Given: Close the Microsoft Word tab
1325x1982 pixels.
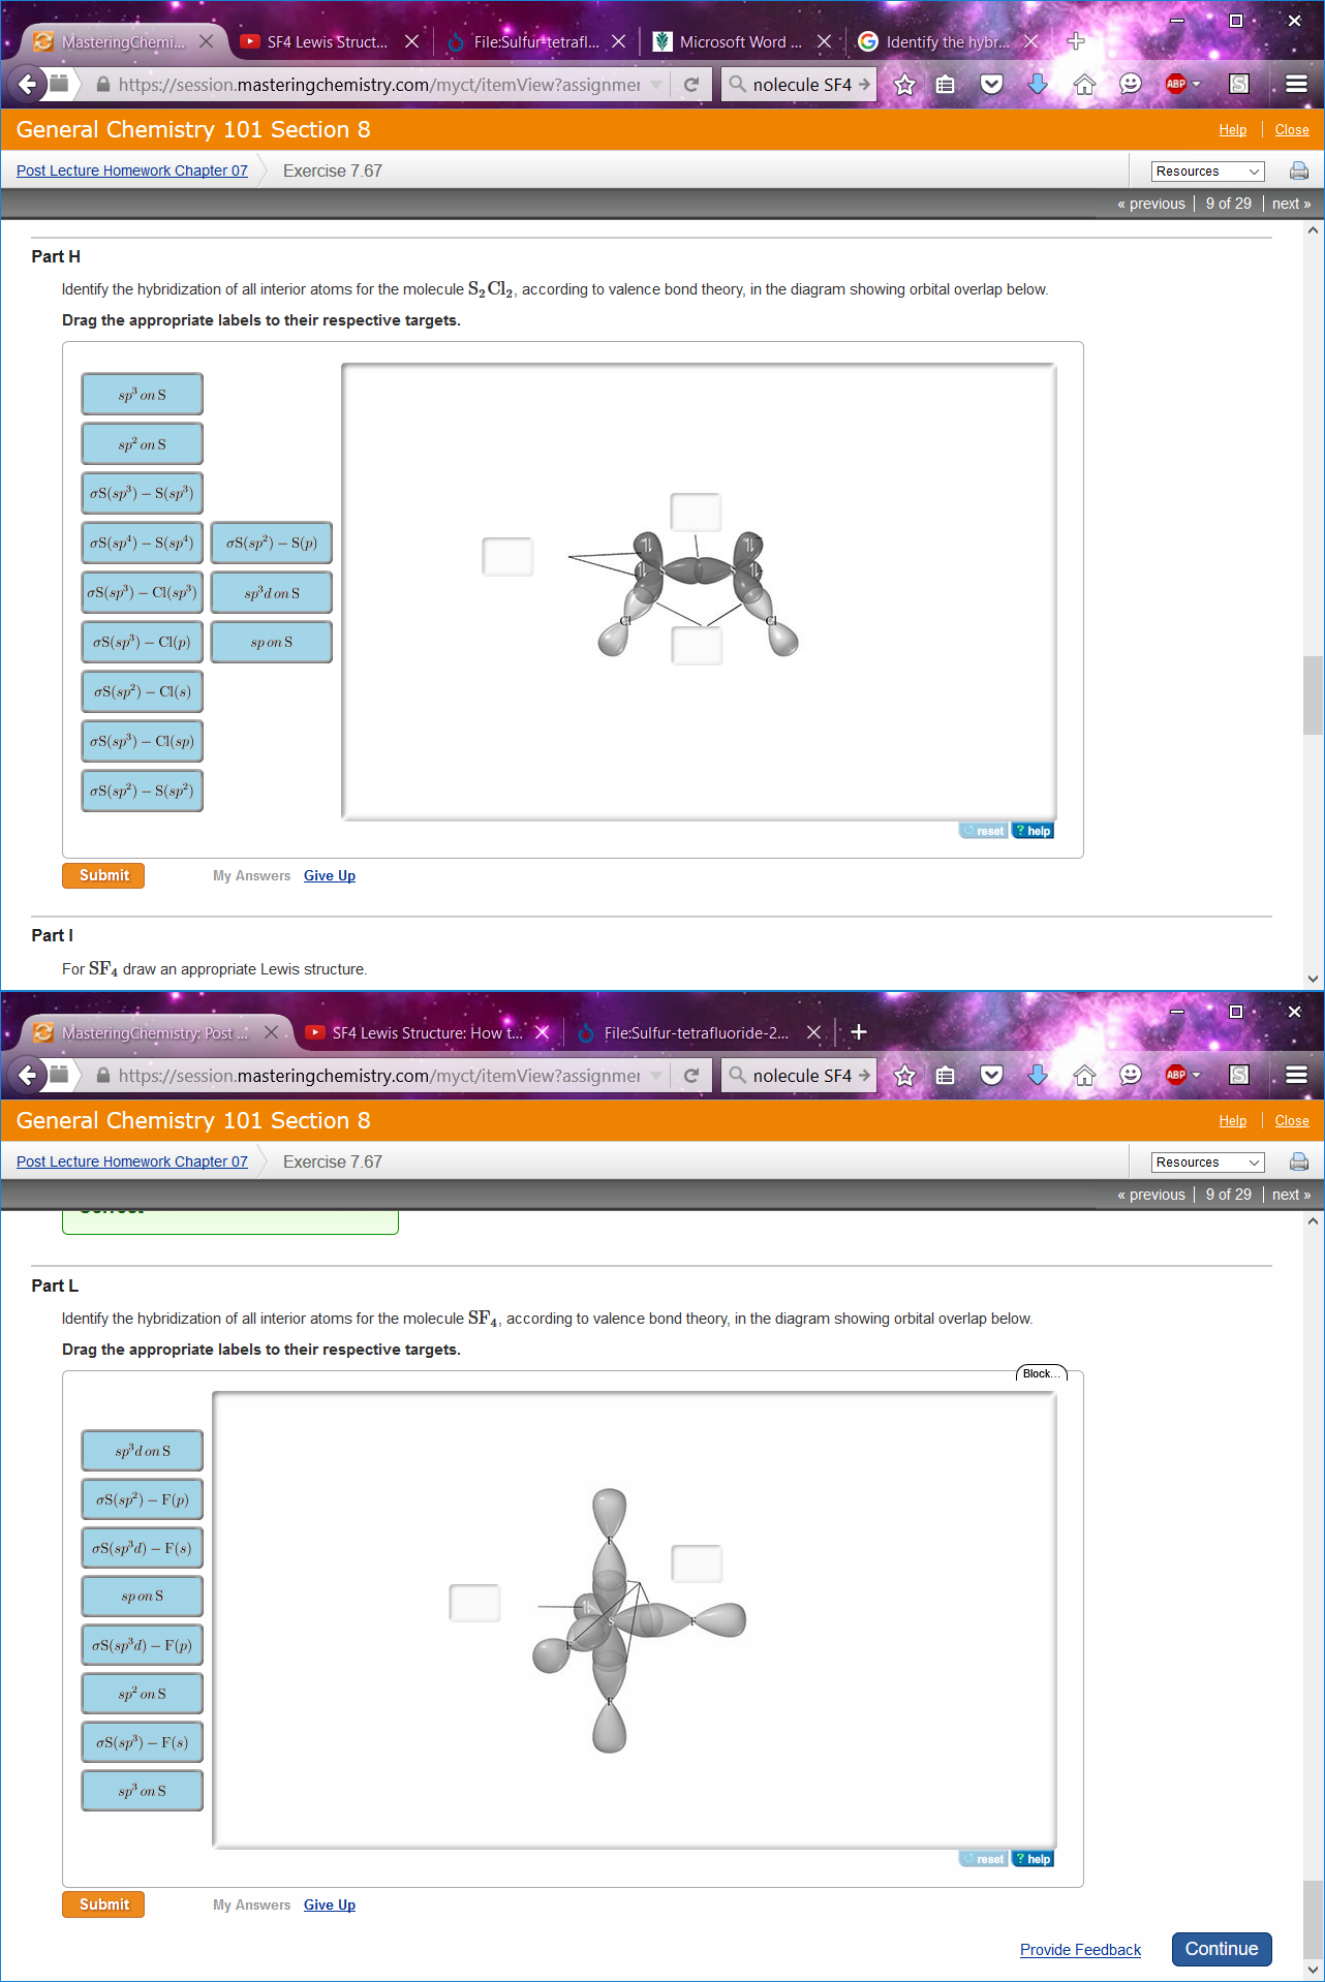Looking at the screenshot, I should coord(824,42).
